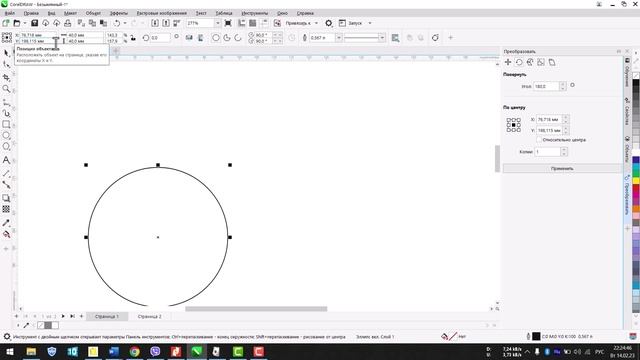Image resolution: width=640 pixels, height=360 pixels.
Task: Click the Scale and mirror tab in docker
Action: [x=530, y=62]
